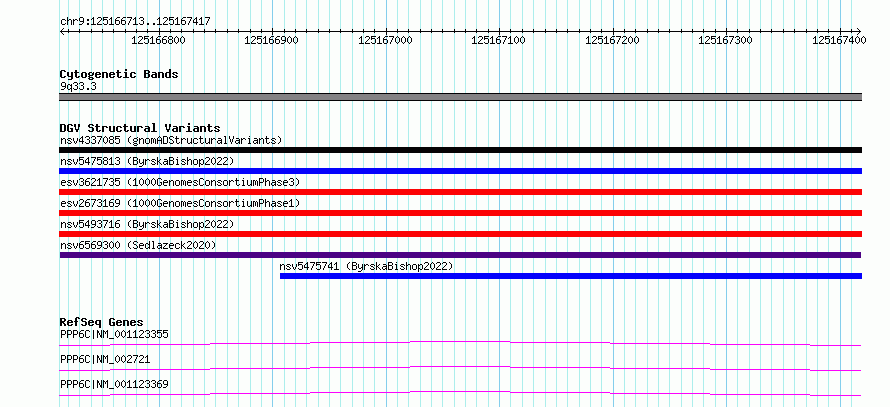The width and height of the screenshot is (890, 407).
Task: Open variant label nsv6569300 (Sedlazeck2020)
Action: [x=138, y=245]
